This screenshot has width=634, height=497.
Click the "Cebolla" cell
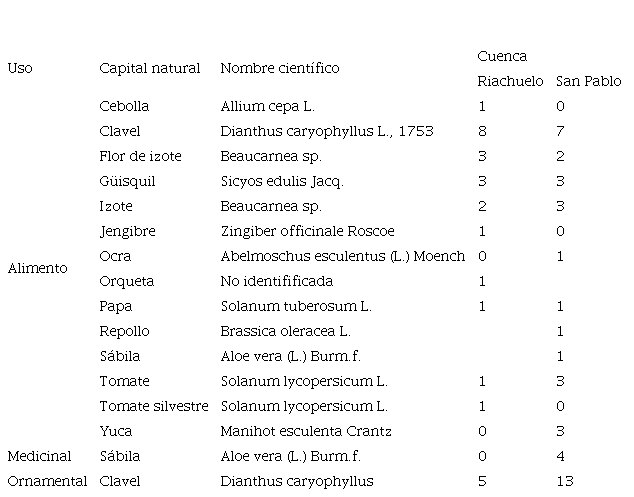click(124, 106)
